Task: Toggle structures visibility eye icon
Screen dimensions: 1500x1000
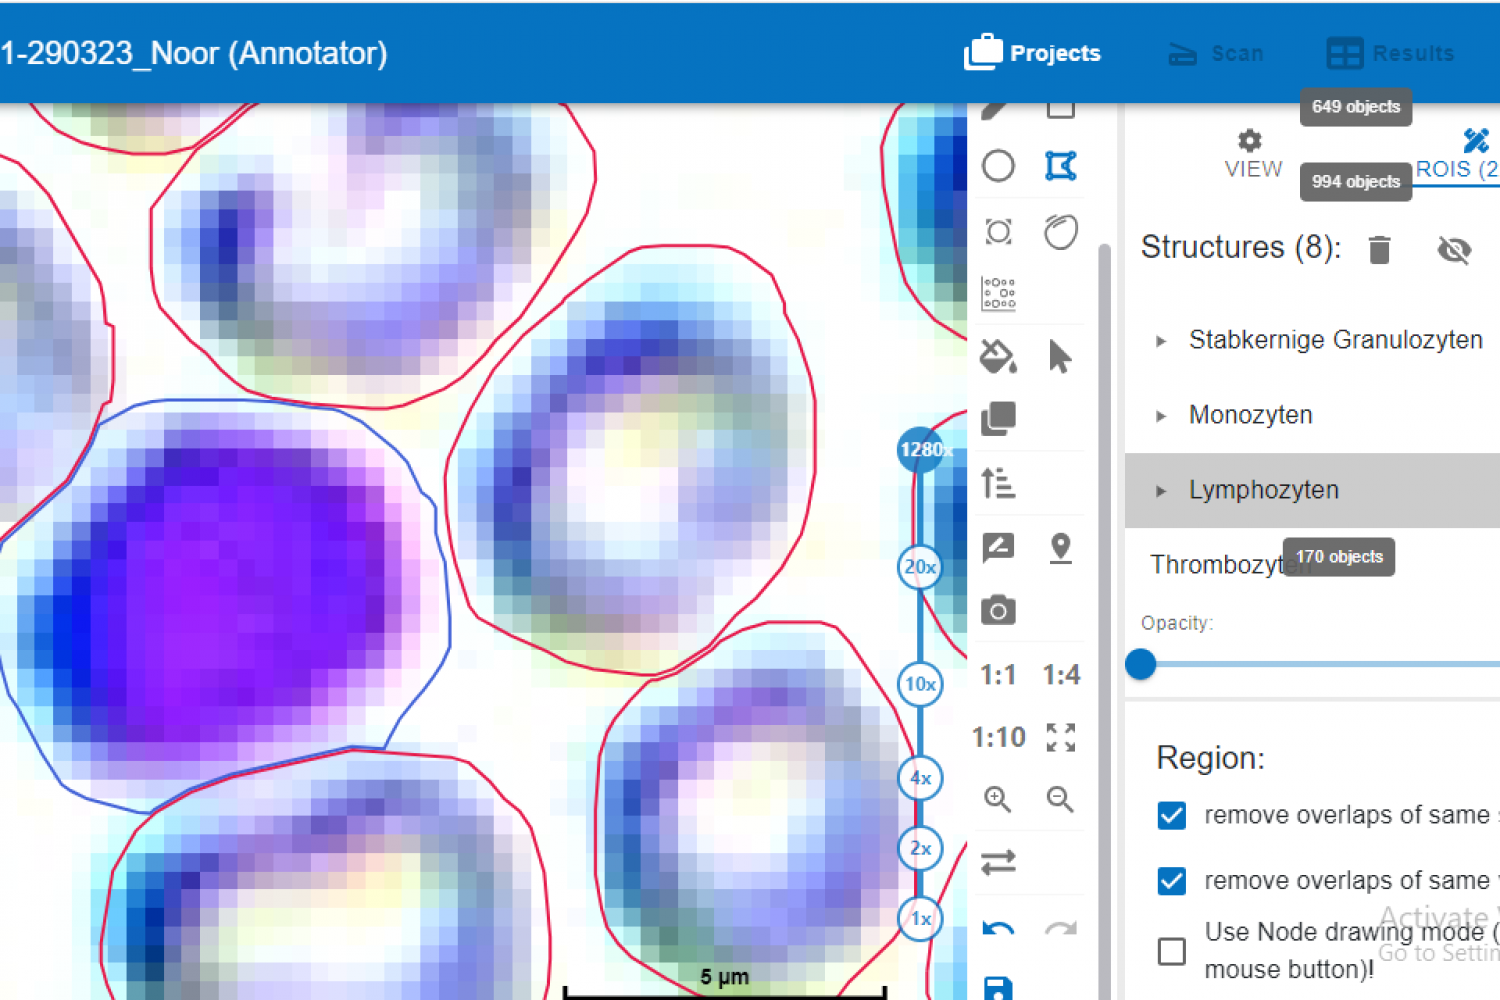Action: [x=1453, y=249]
